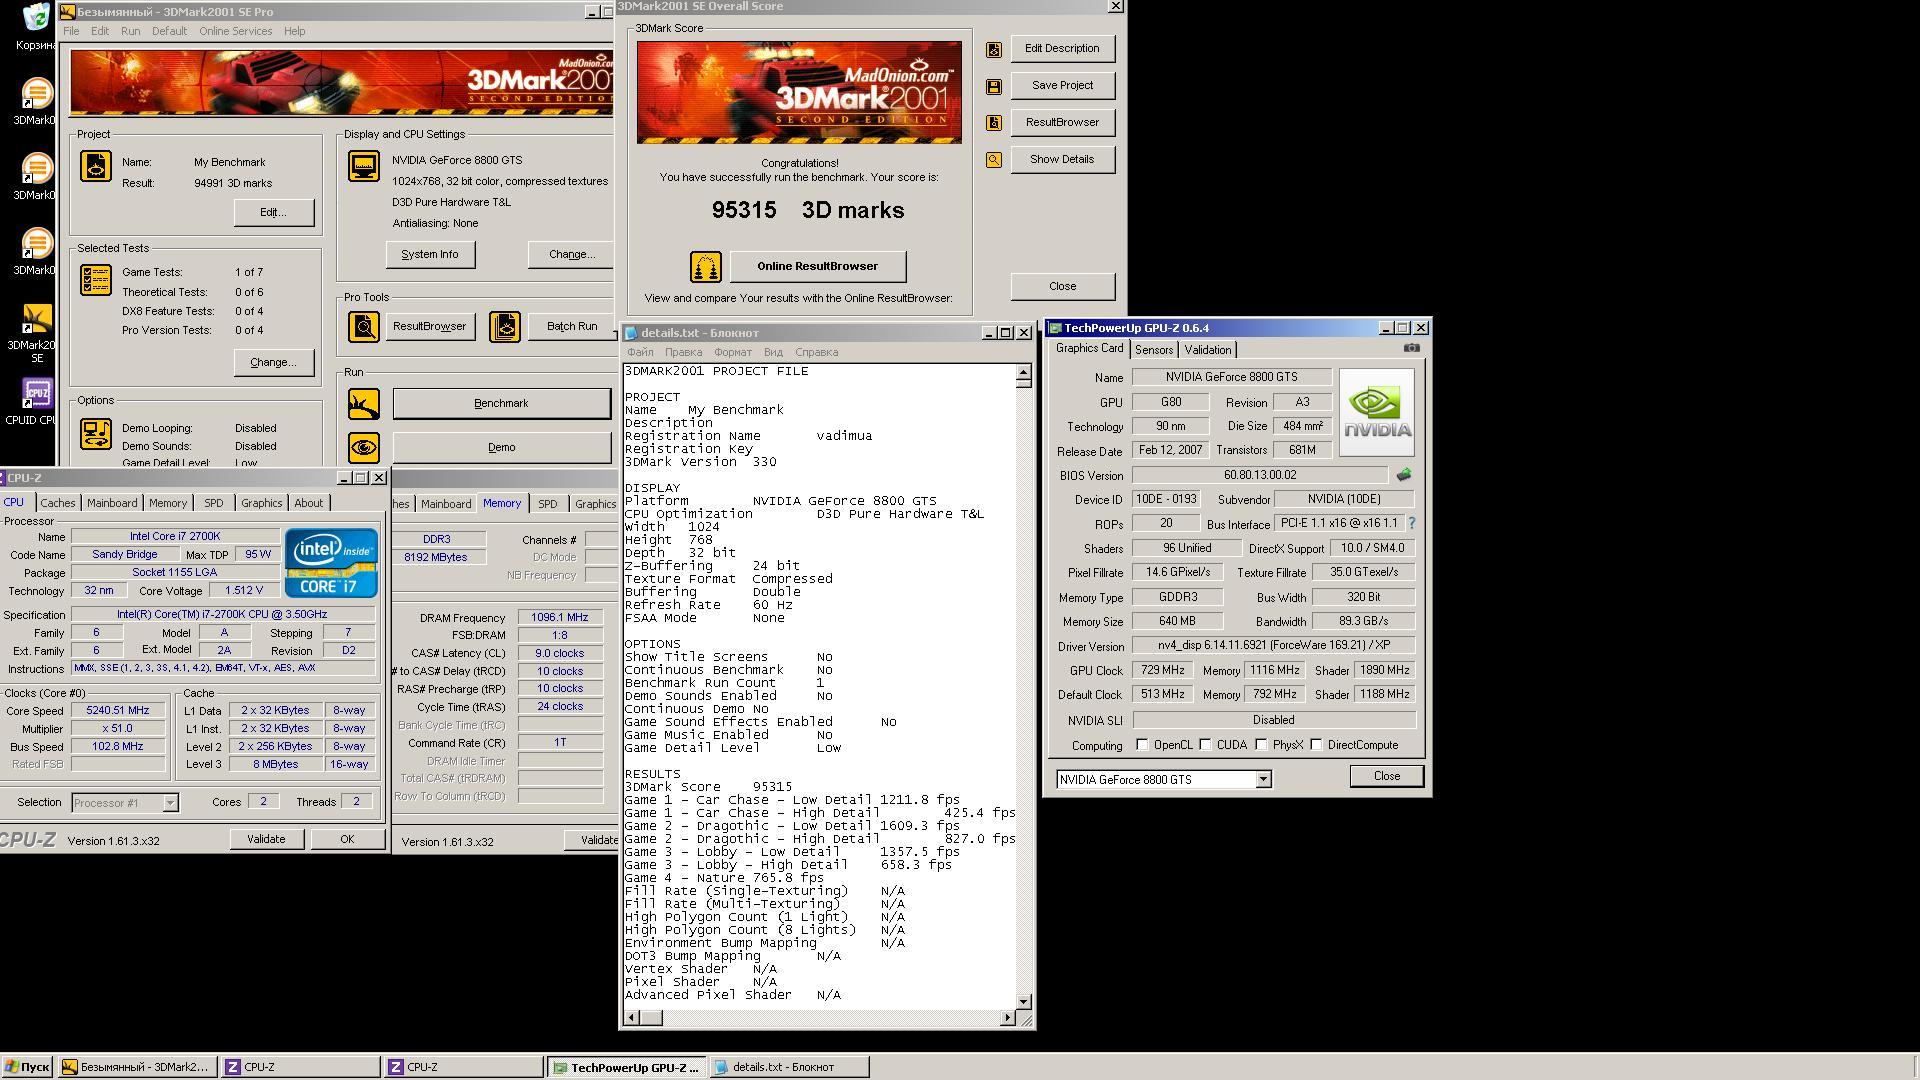This screenshot has width=1920, height=1080.
Task: Click the GPU-Z BIOS save chip icon
Action: tap(1404, 475)
